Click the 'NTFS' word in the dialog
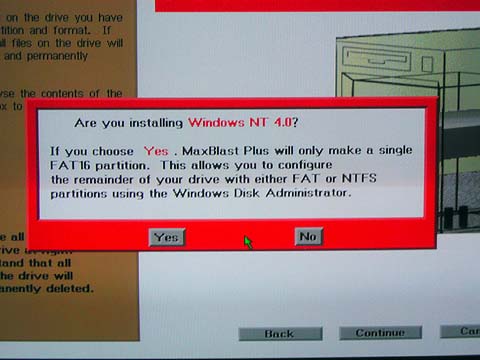Image resolution: width=480 pixels, height=360 pixels. click(x=359, y=178)
